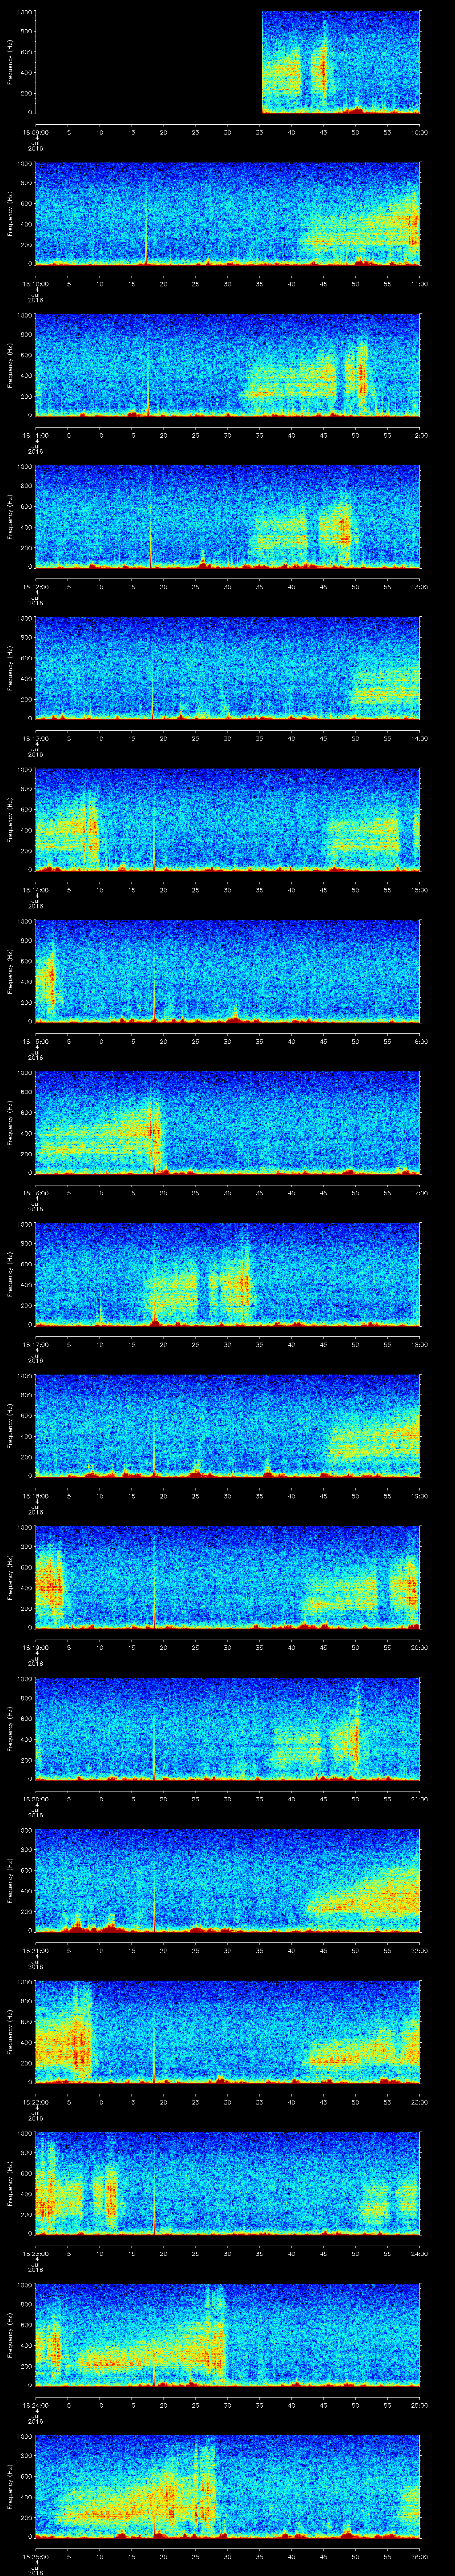Screen dimensions: 455x2576
Task: Click the 18:19:00 start time label
Action: [x=35, y=1648]
